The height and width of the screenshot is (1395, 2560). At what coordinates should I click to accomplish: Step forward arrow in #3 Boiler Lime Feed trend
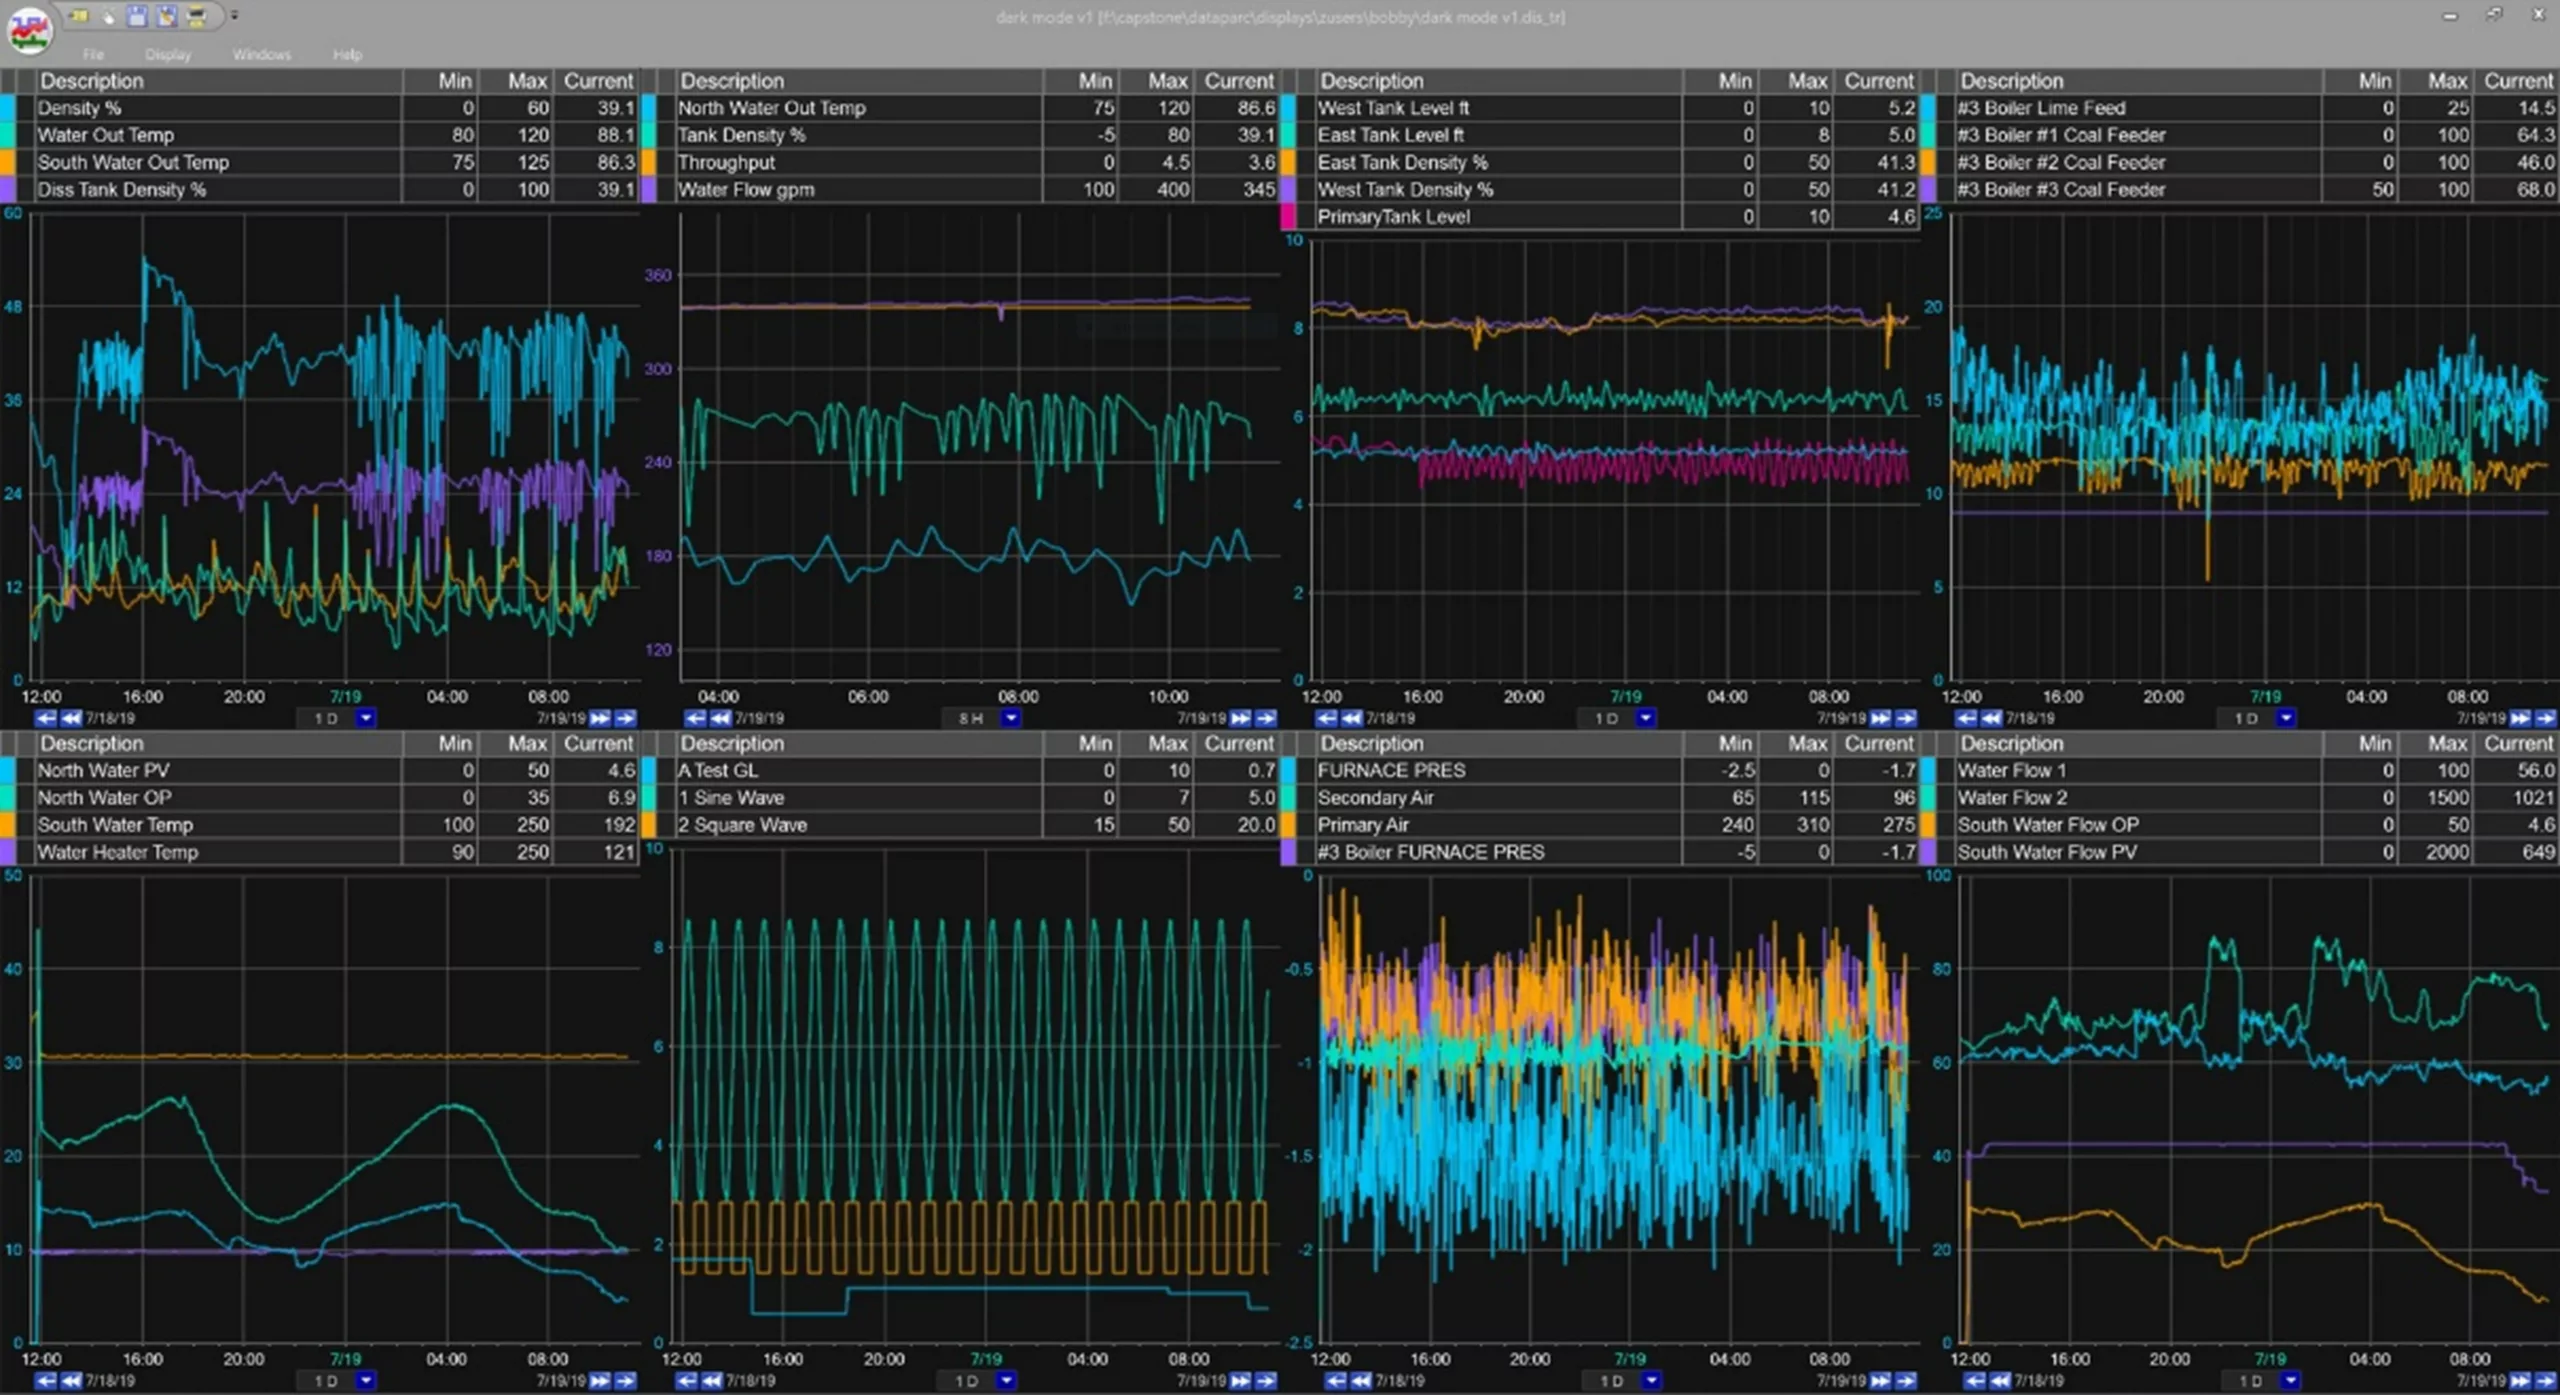tap(2546, 718)
